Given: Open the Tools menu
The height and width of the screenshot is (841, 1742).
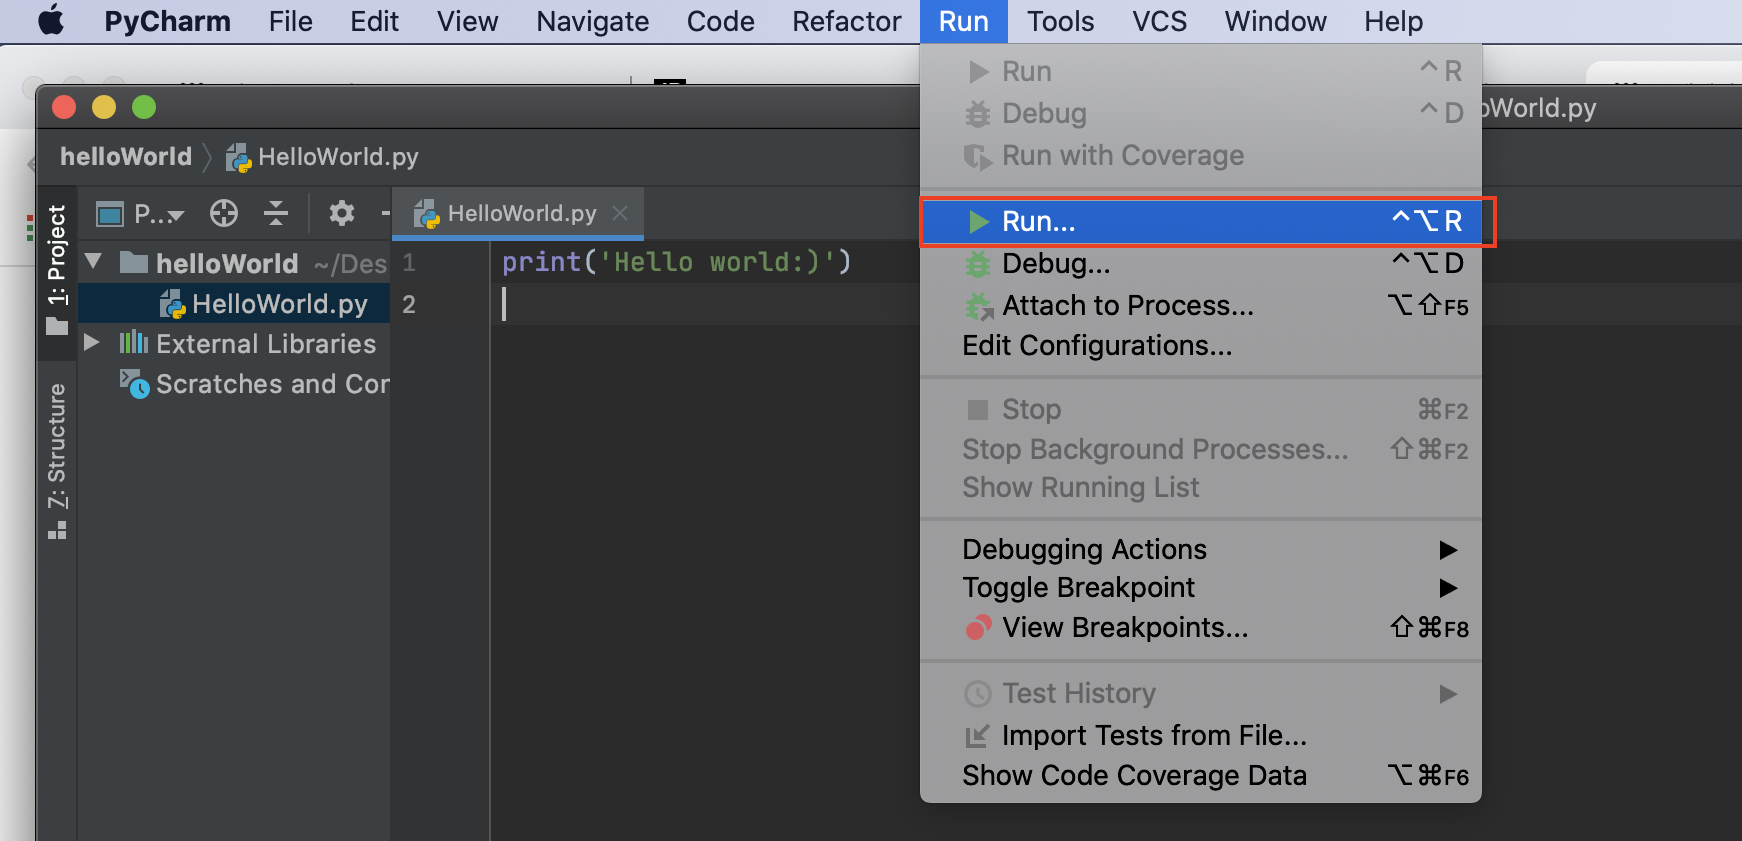Looking at the screenshot, I should (1060, 21).
